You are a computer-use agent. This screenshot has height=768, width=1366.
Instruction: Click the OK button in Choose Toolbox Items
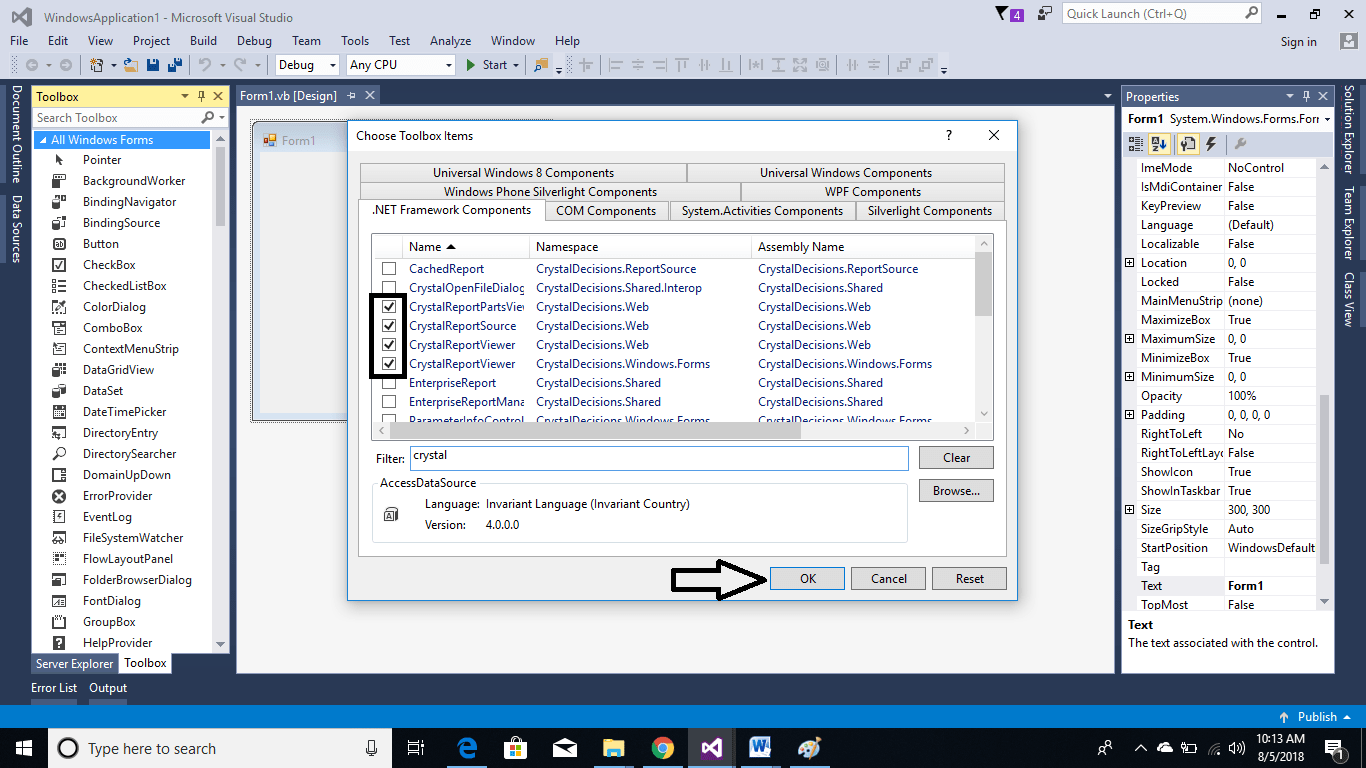point(806,578)
